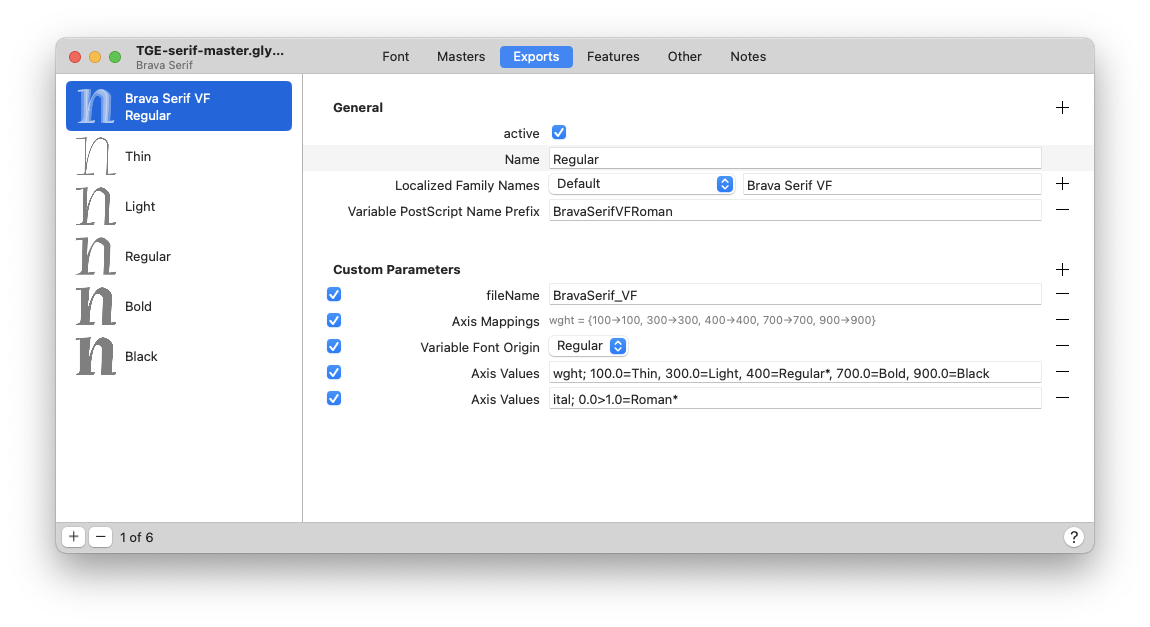Remove the Variable PostScript Name Prefix row
Image resolution: width=1150 pixels, height=627 pixels.
coord(1062,210)
